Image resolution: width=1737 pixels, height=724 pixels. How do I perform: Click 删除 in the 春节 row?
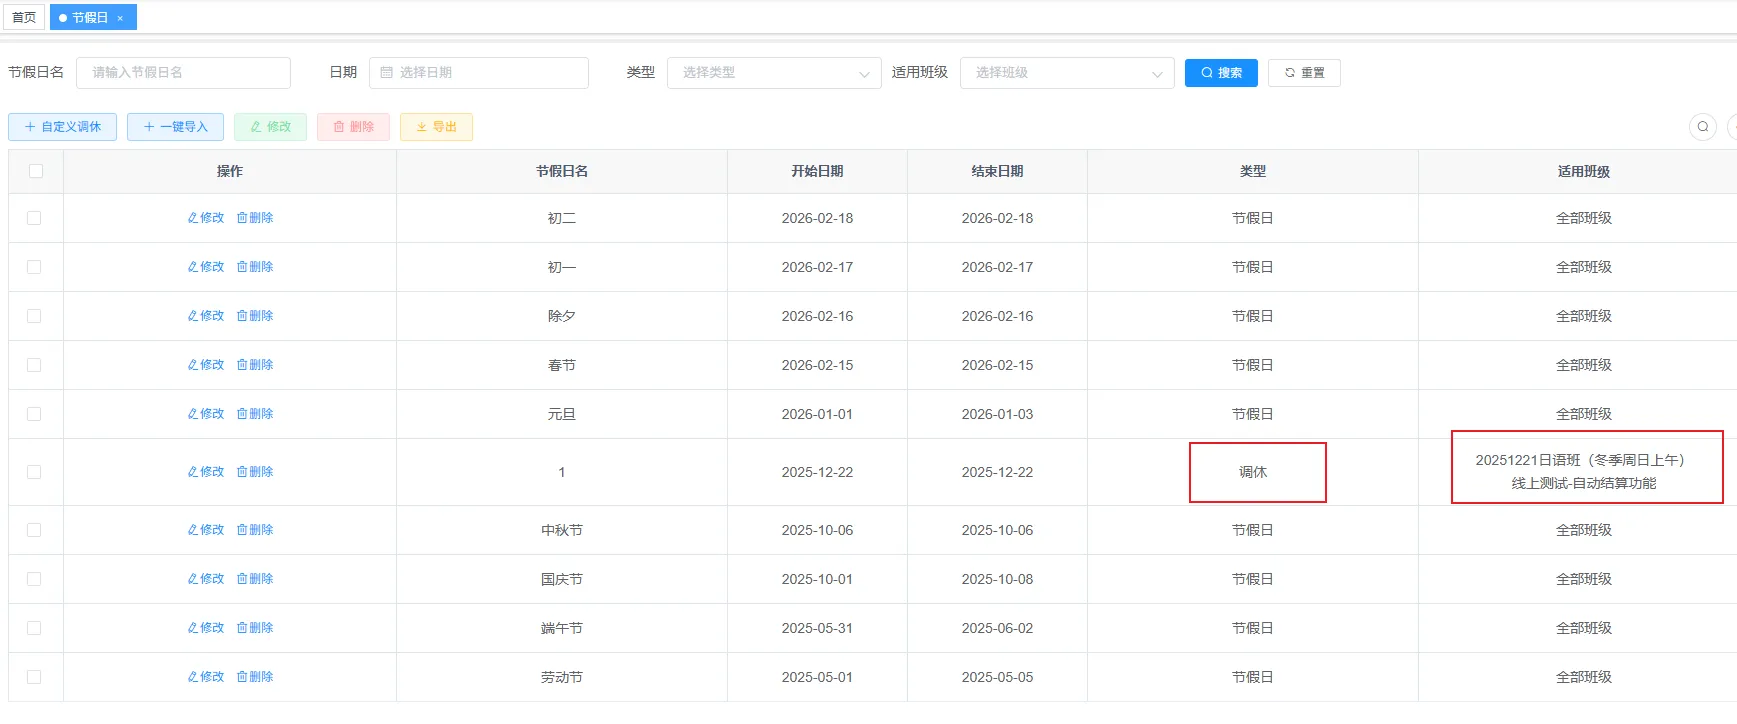pos(255,365)
